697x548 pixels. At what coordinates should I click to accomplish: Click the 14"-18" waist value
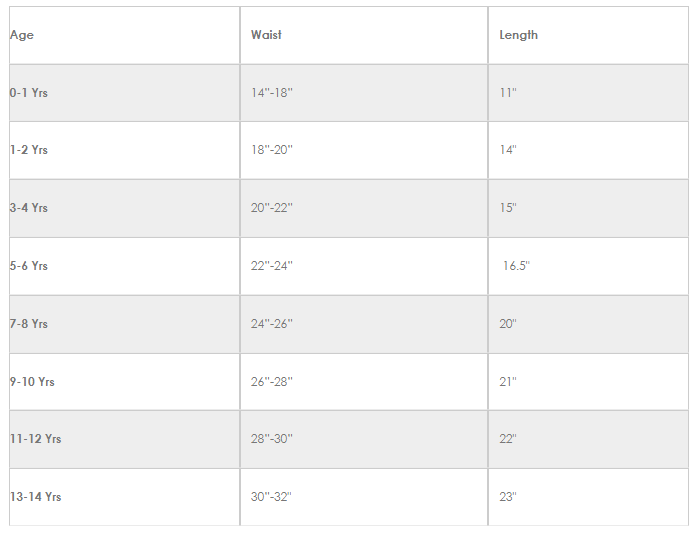click(271, 93)
